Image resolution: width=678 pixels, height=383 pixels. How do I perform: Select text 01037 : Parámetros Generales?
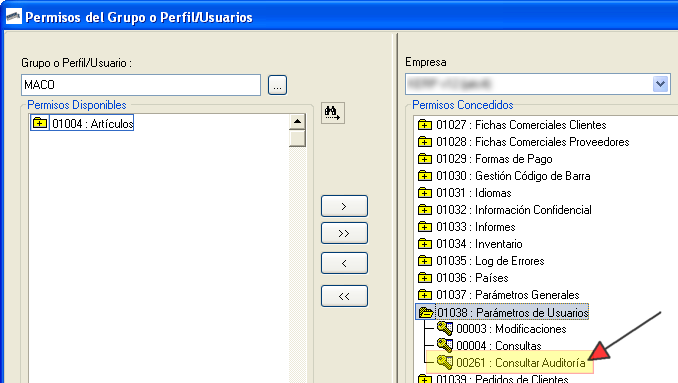click(508, 295)
